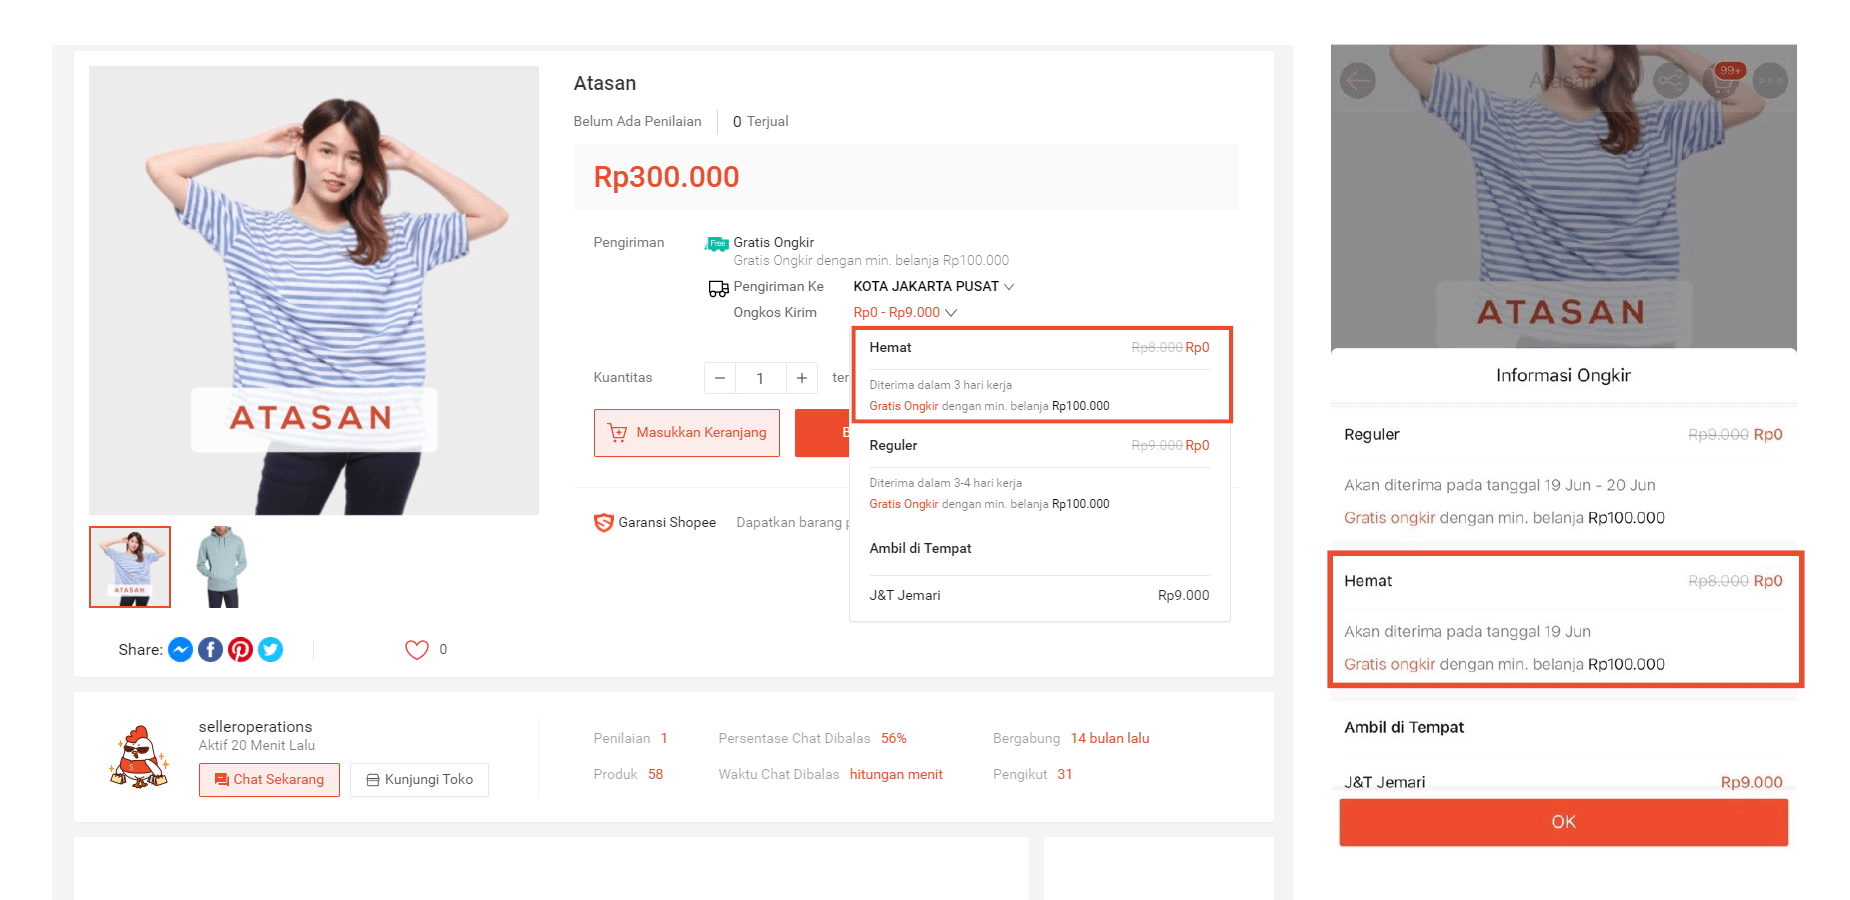Screen dimensions: 1850x900
Task: Click the quantity input field
Action: tap(760, 378)
